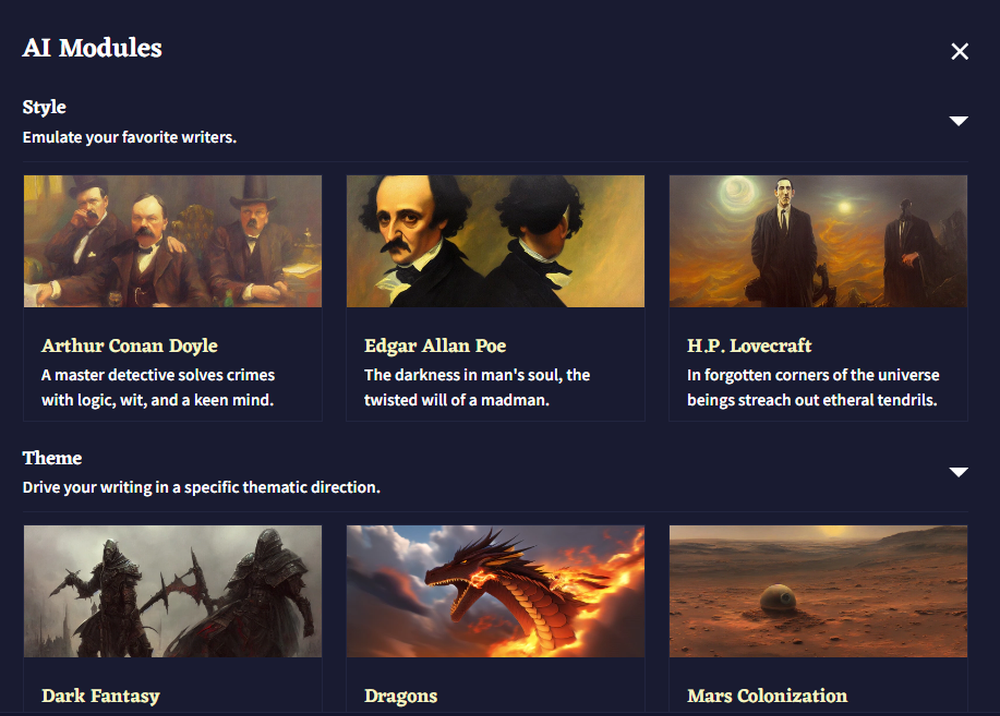Choose the Mars Colonization landscape image

(818, 591)
